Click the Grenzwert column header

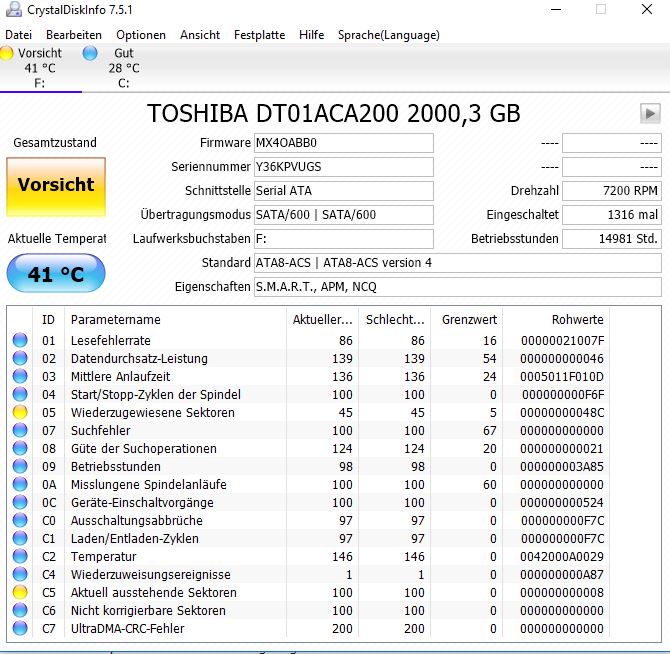pyautogui.click(x=467, y=320)
